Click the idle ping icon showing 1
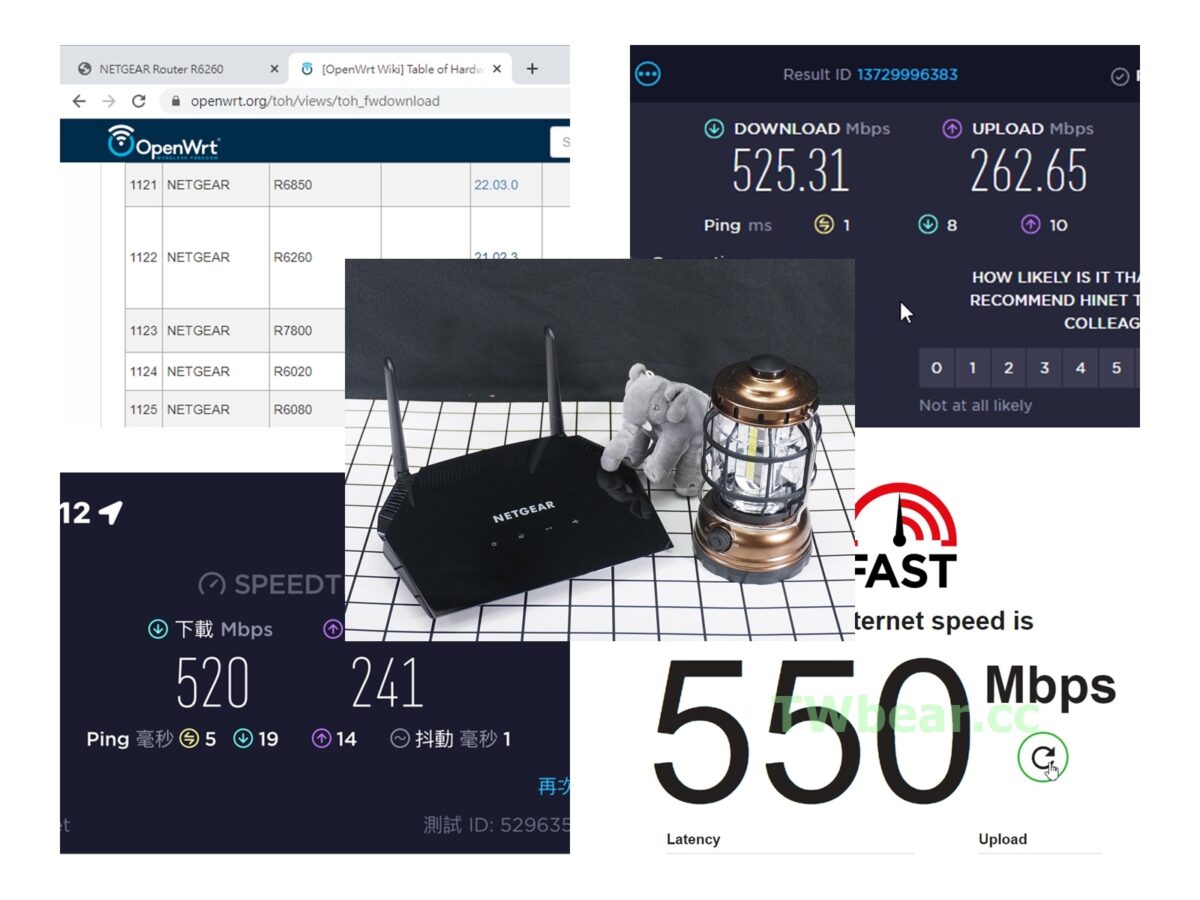The image size is (1200, 900). click(823, 225)
